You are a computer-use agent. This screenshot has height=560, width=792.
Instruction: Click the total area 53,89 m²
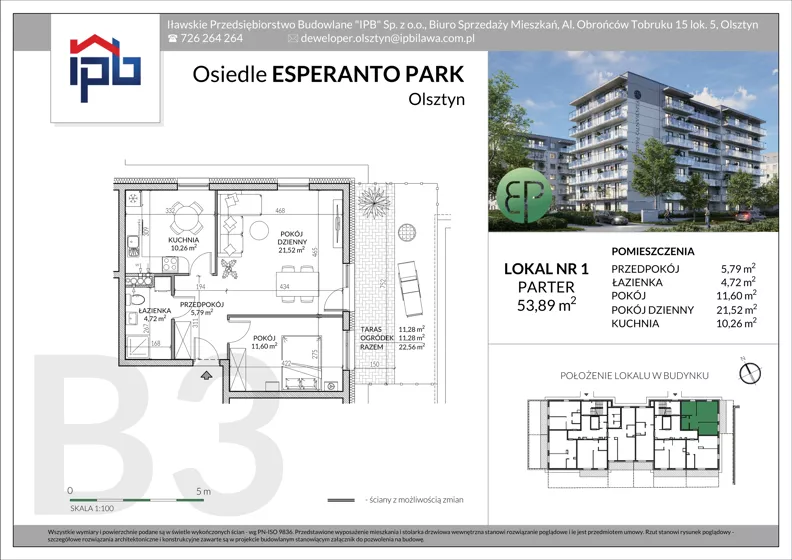point(547,305)
